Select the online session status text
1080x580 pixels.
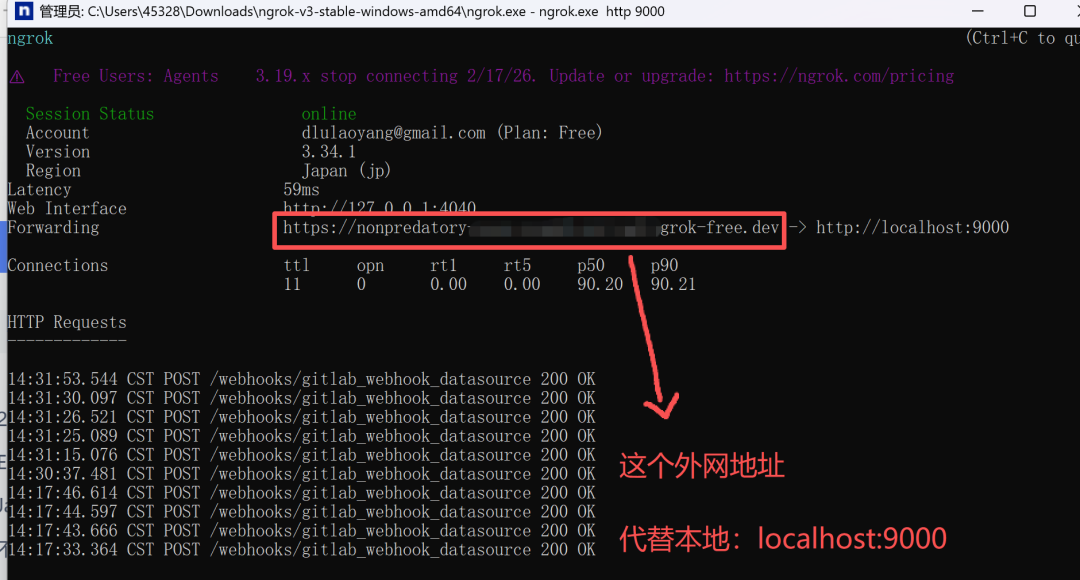point(329,114)
